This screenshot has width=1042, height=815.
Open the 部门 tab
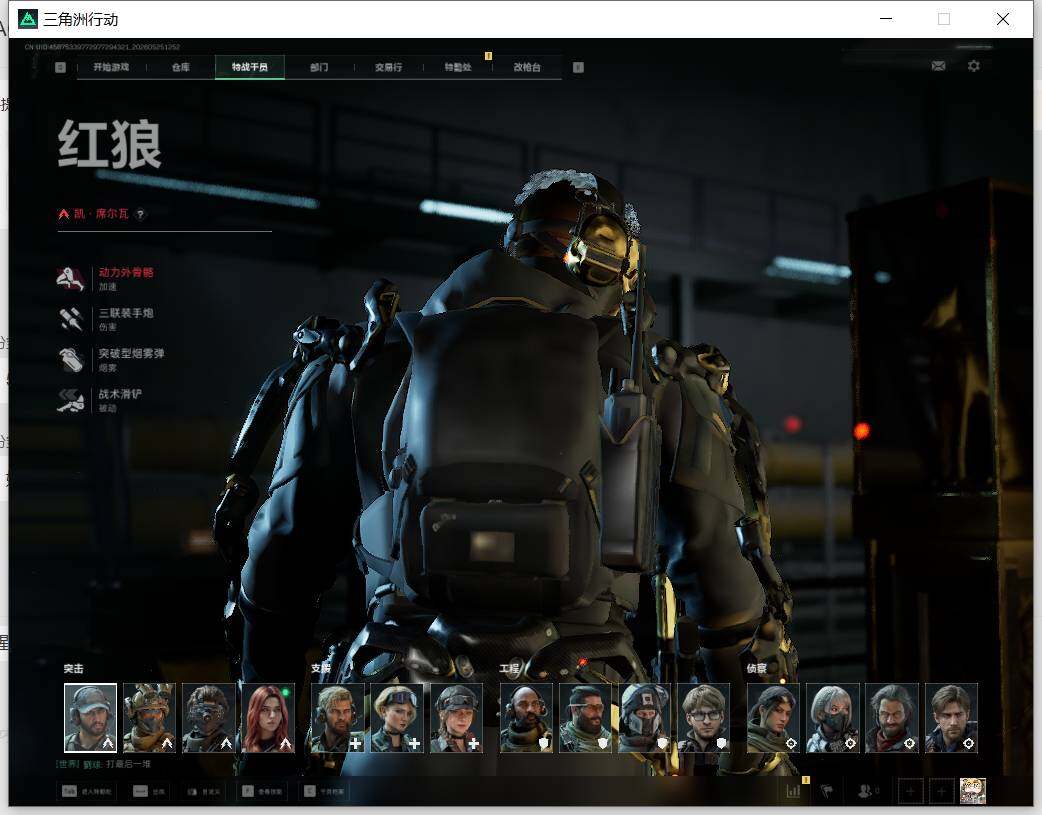point(319,67)
